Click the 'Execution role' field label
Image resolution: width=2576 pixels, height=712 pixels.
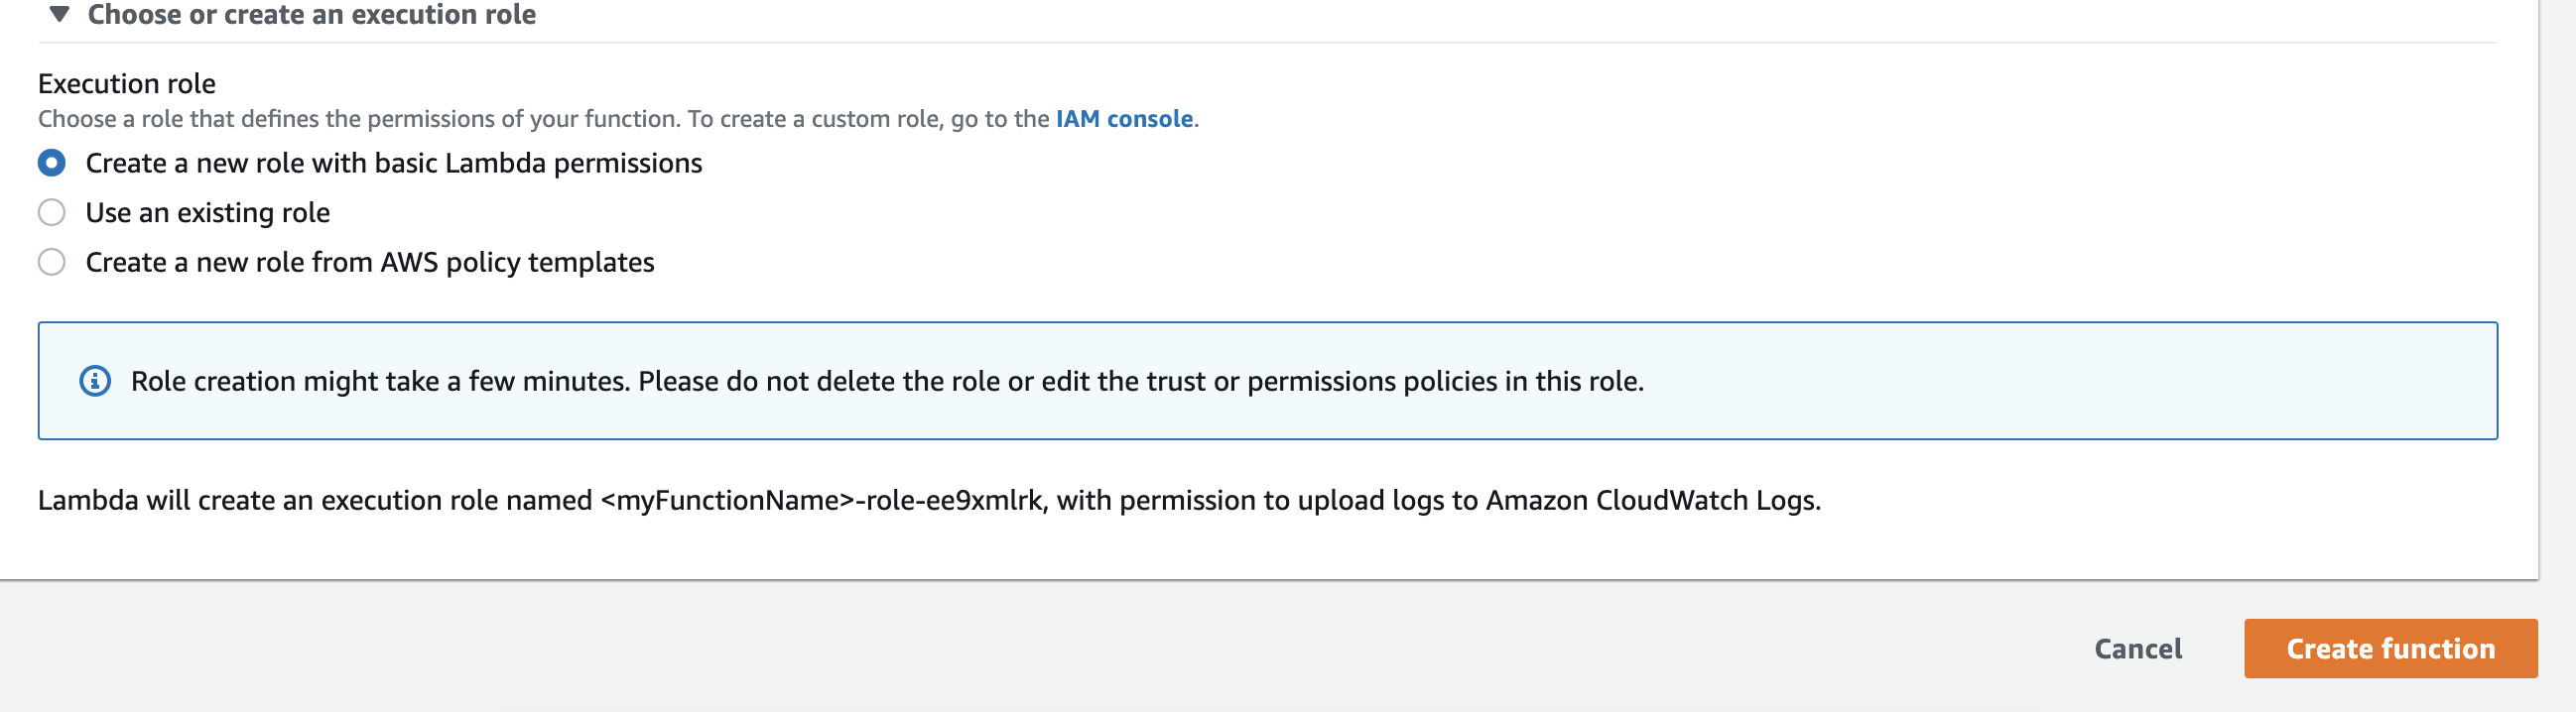(x=127, y=83)
